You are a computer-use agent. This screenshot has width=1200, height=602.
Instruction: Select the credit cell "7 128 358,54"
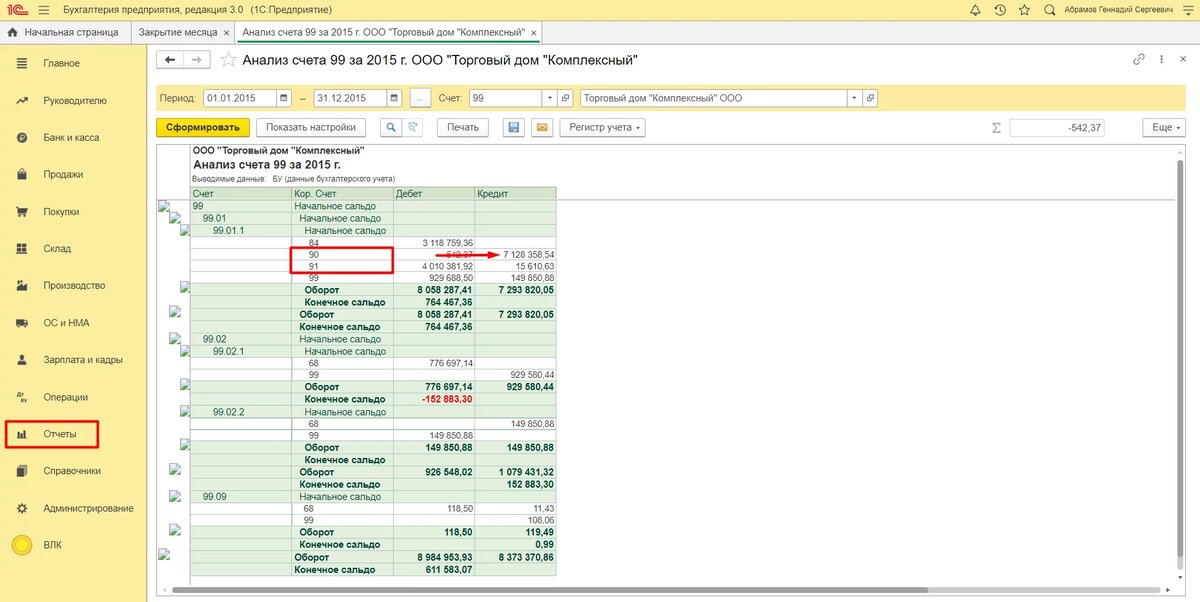click(x=516, y=255)
